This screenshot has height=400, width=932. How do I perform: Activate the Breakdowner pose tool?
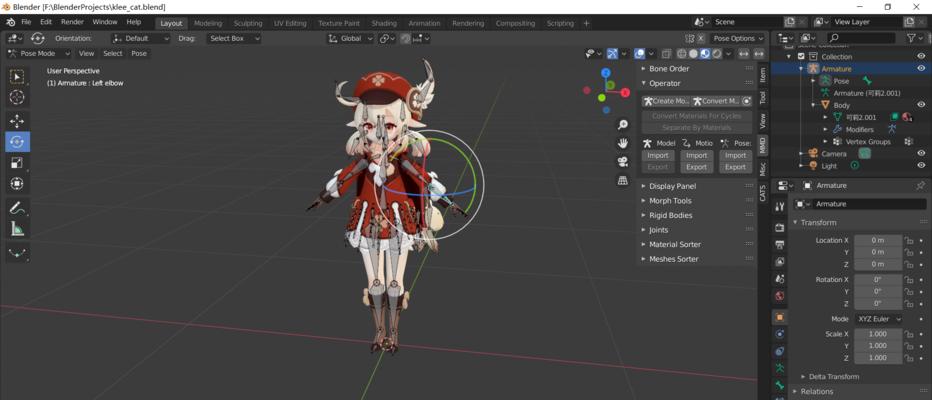(x=17, y=253)
